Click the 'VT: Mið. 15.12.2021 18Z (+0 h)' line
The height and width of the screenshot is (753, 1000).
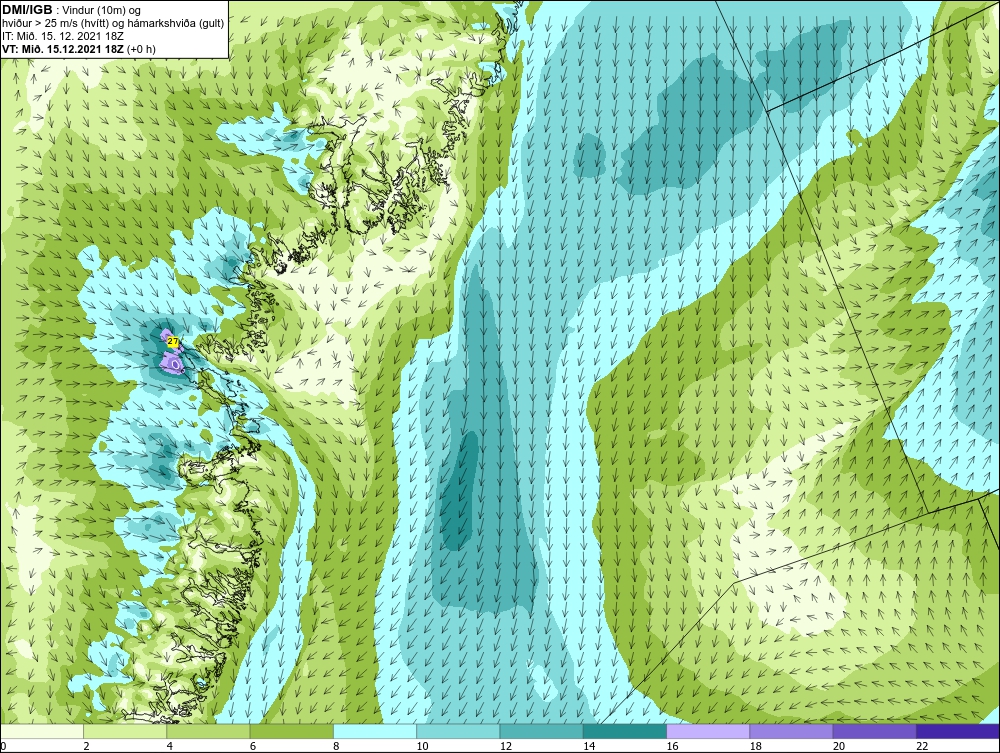(78, 49)
